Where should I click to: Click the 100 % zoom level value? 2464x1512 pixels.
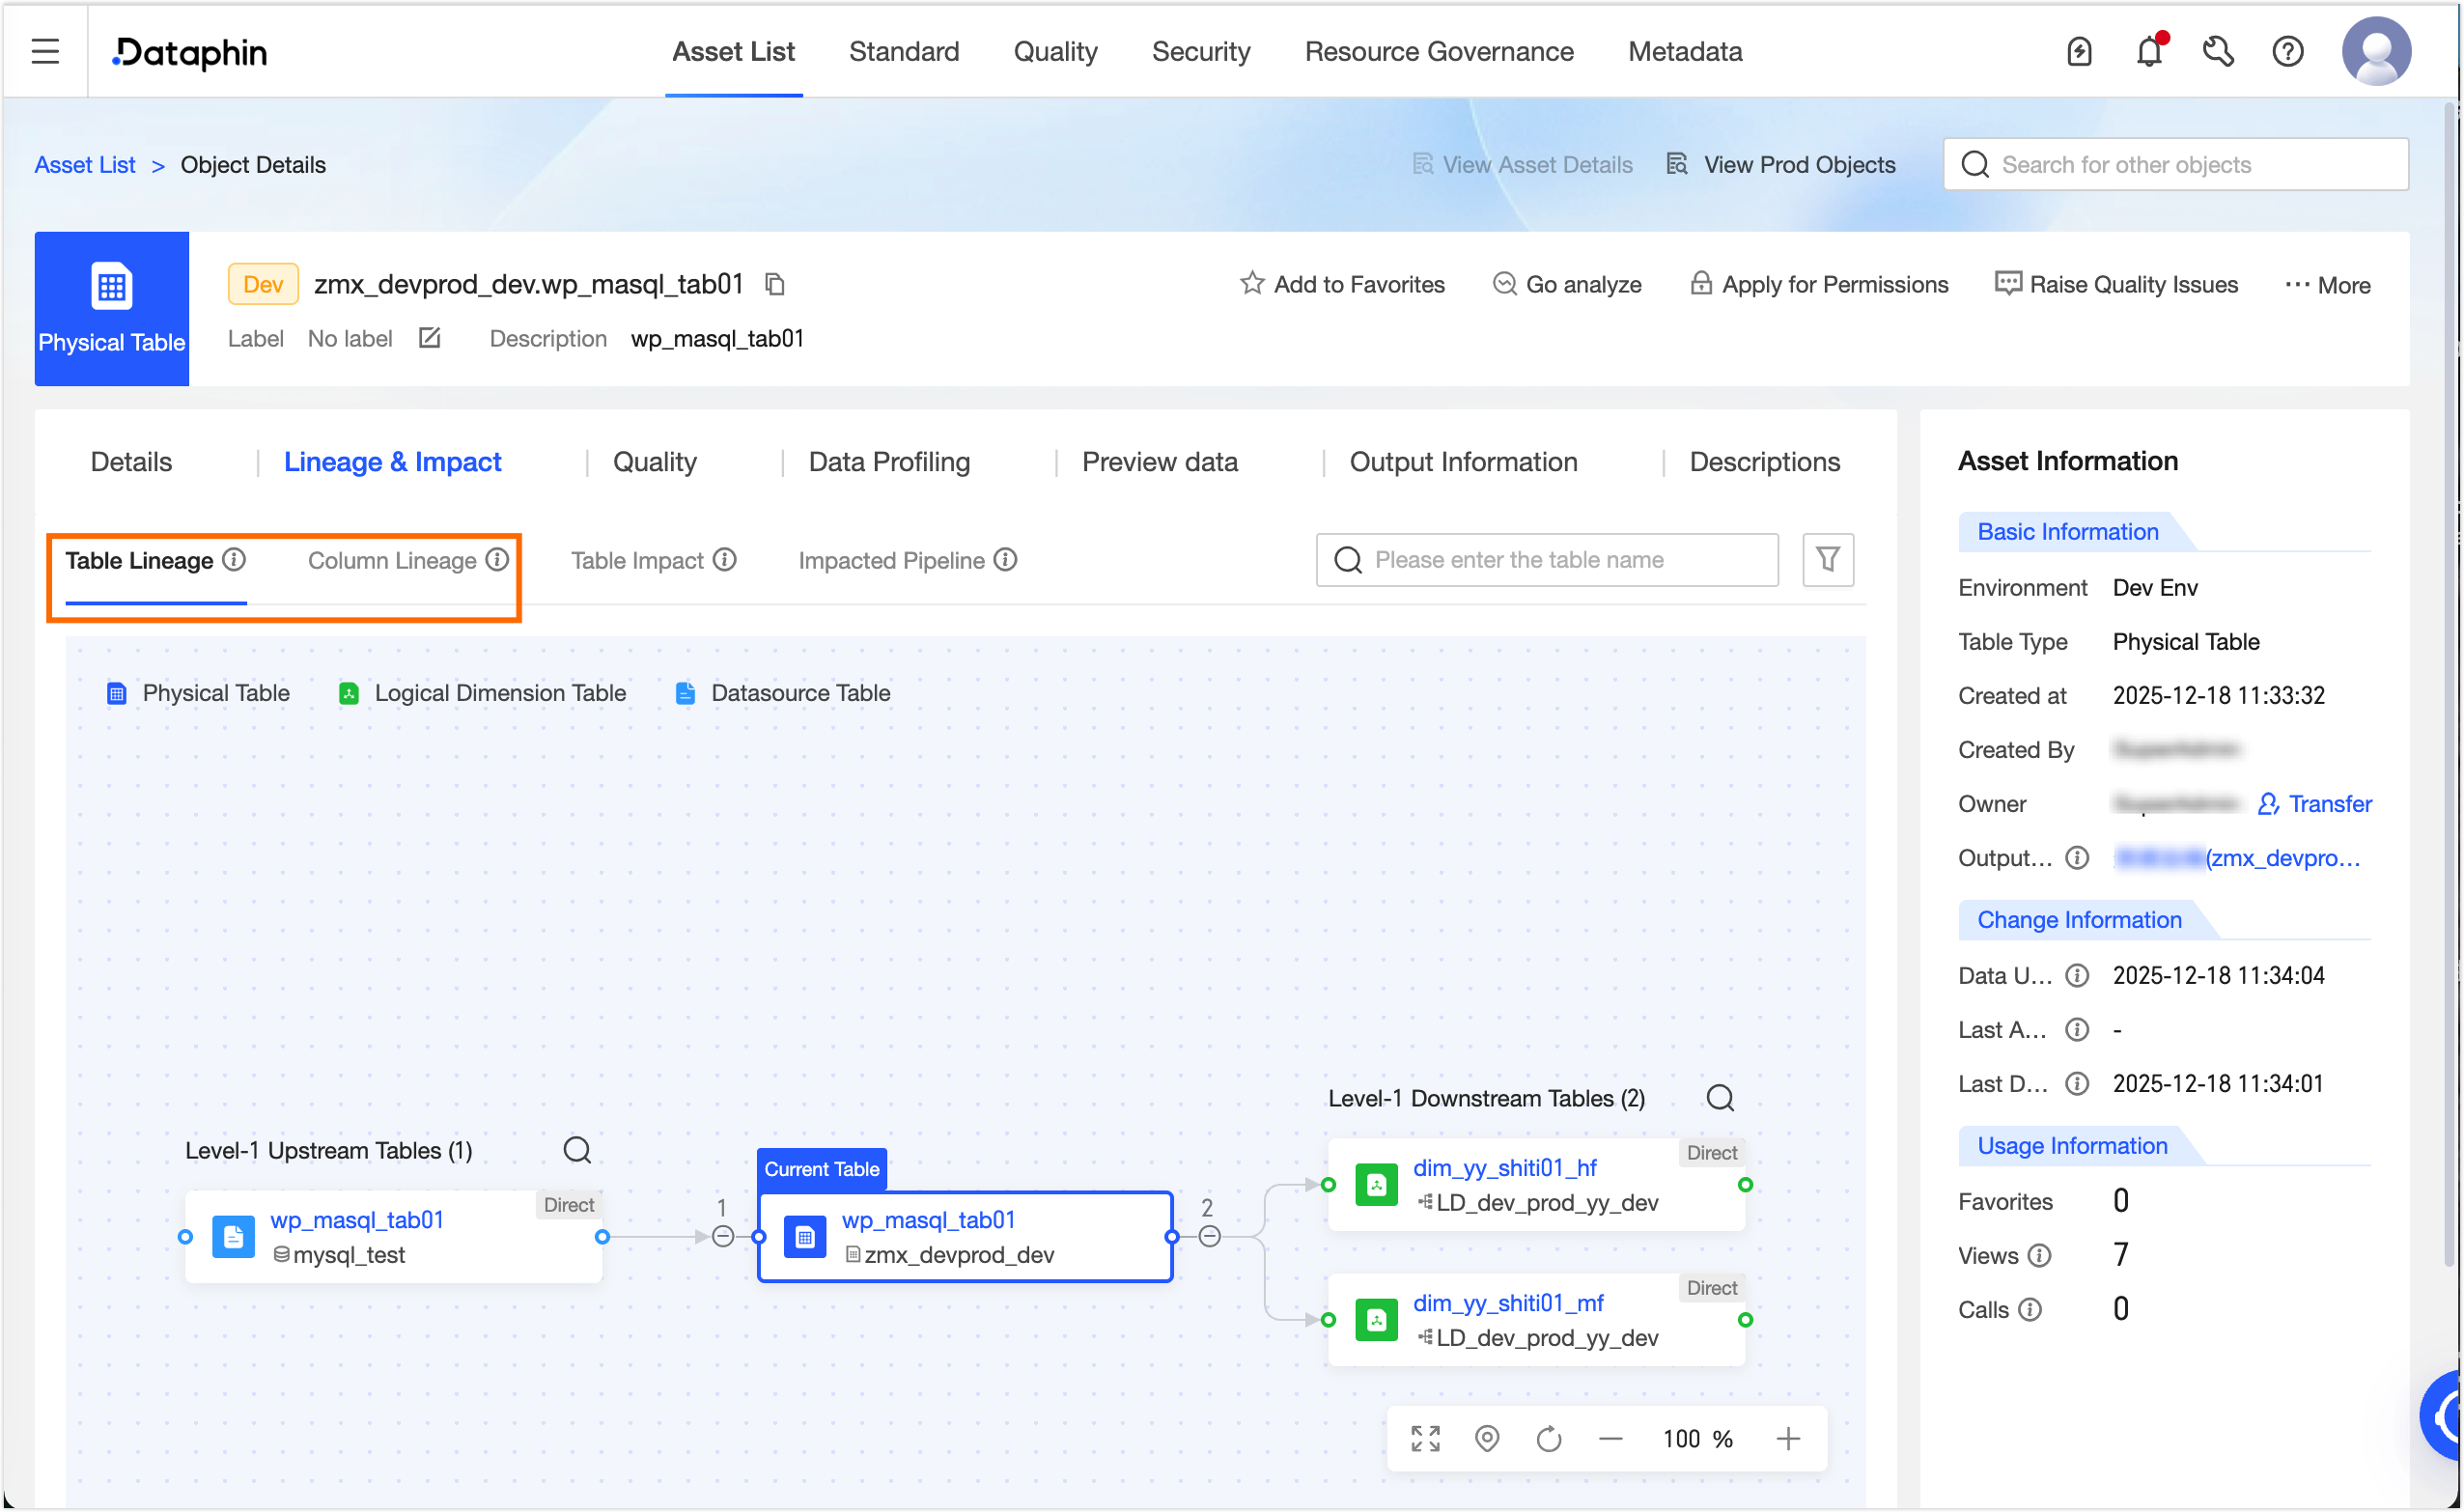(1697, 1438)
